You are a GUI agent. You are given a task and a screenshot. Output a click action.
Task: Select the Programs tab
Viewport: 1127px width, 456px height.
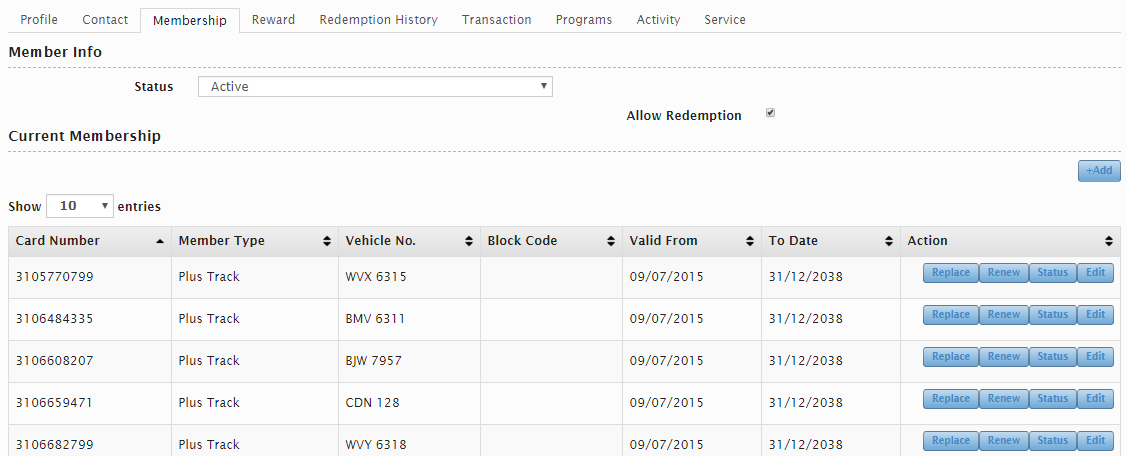584,20
